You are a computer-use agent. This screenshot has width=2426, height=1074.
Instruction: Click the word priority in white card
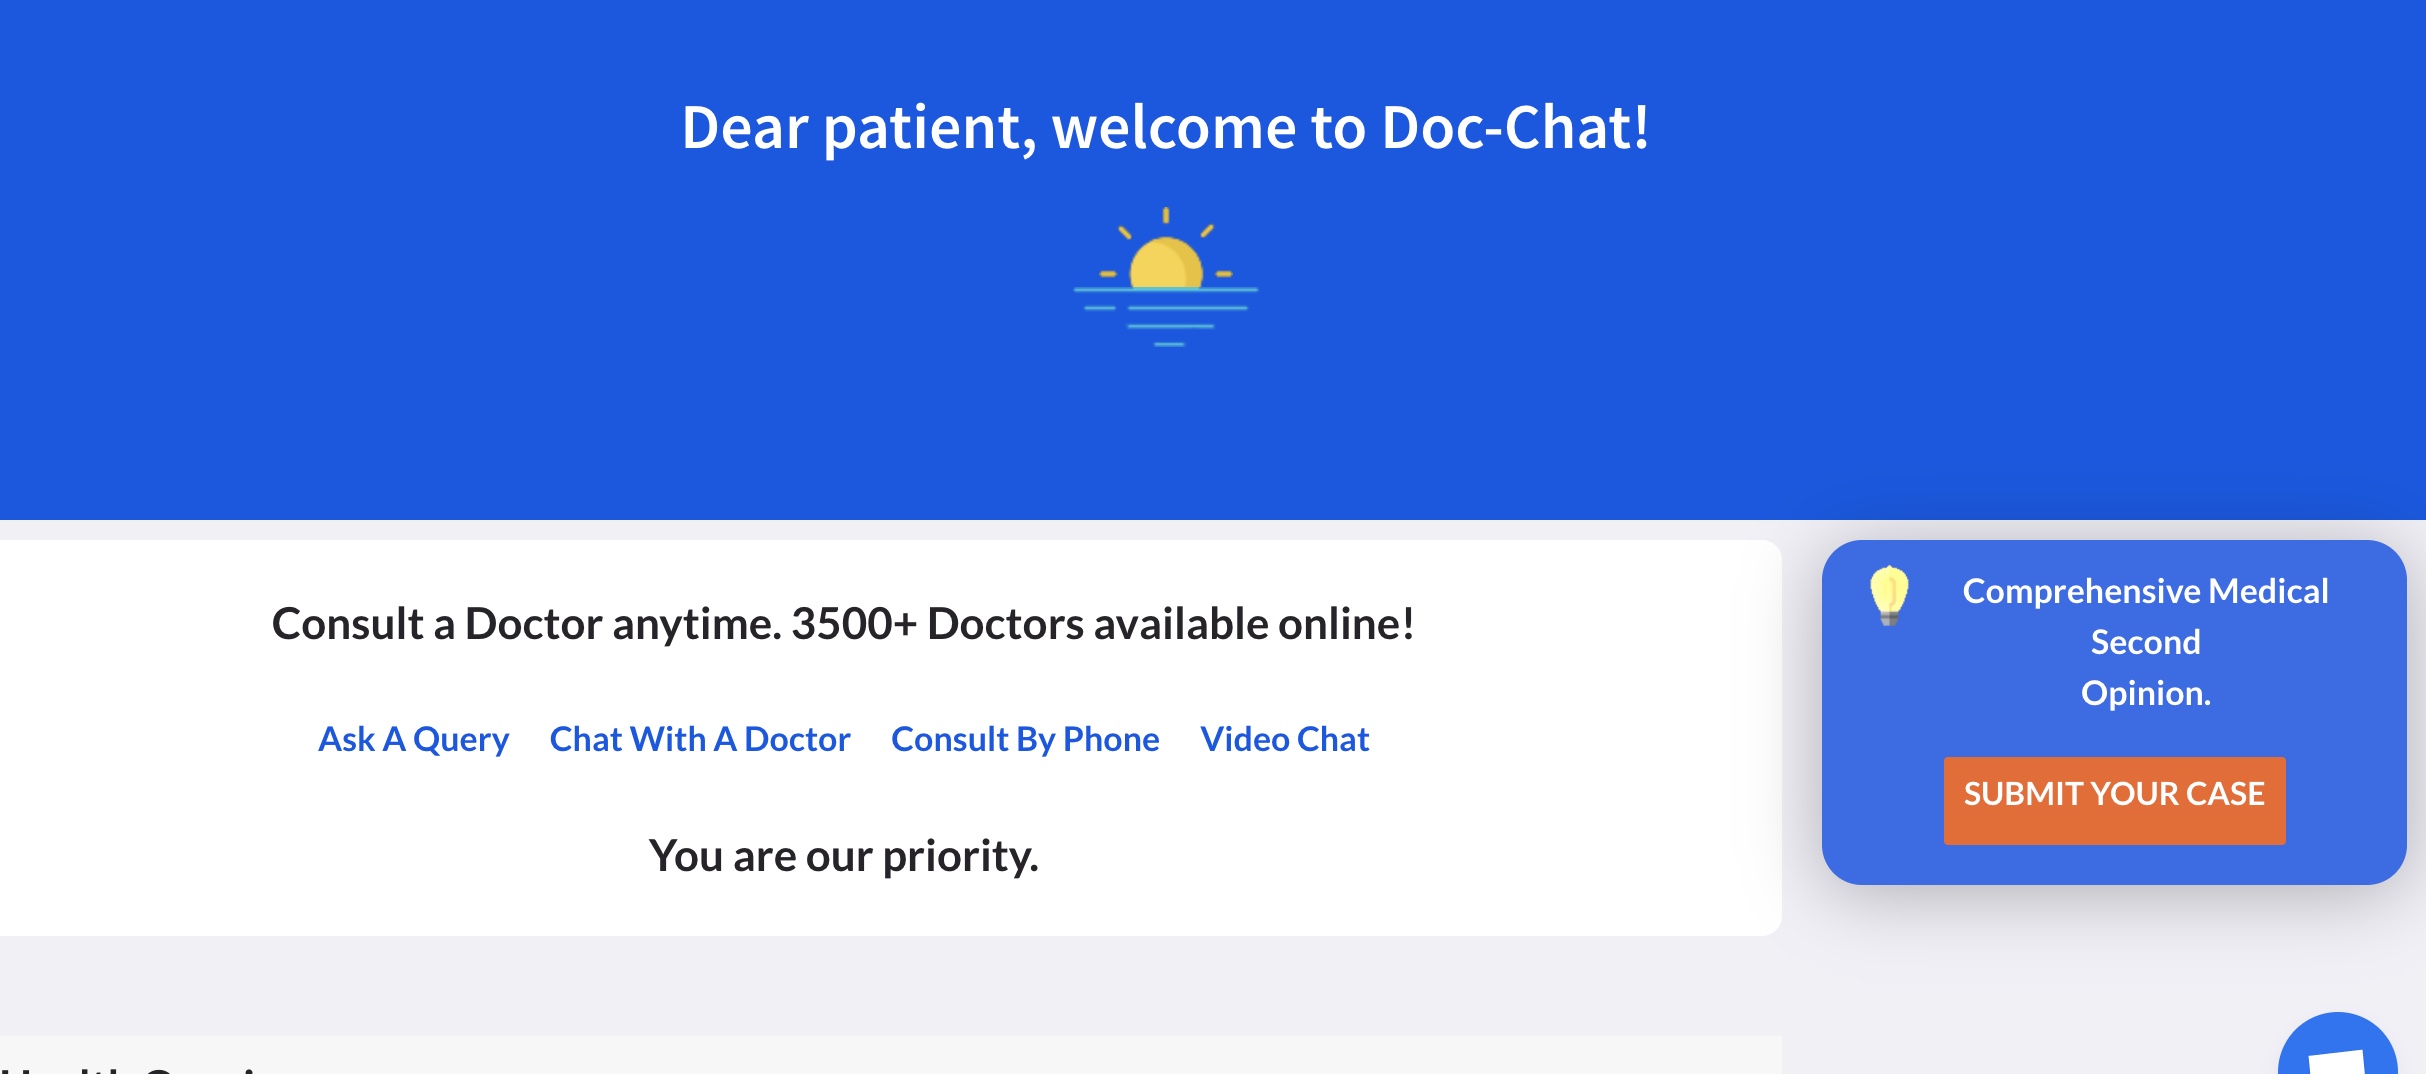(960, 856)
